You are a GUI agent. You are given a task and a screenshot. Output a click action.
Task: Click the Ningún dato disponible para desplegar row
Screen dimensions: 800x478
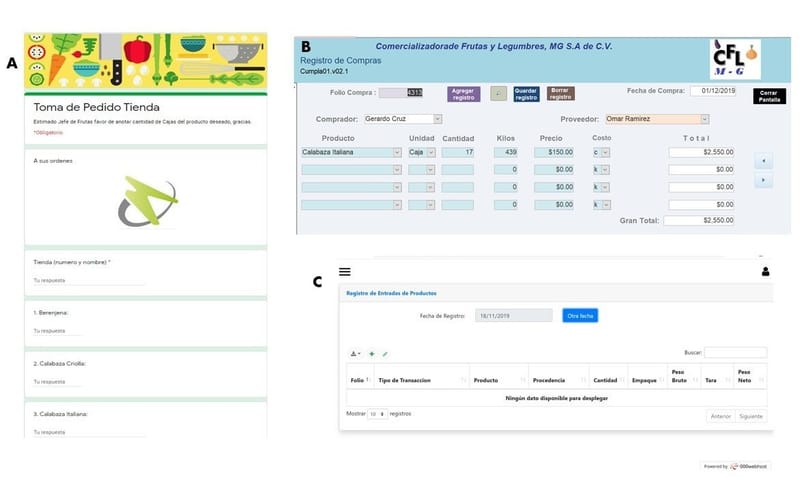[x=557, y=398]
